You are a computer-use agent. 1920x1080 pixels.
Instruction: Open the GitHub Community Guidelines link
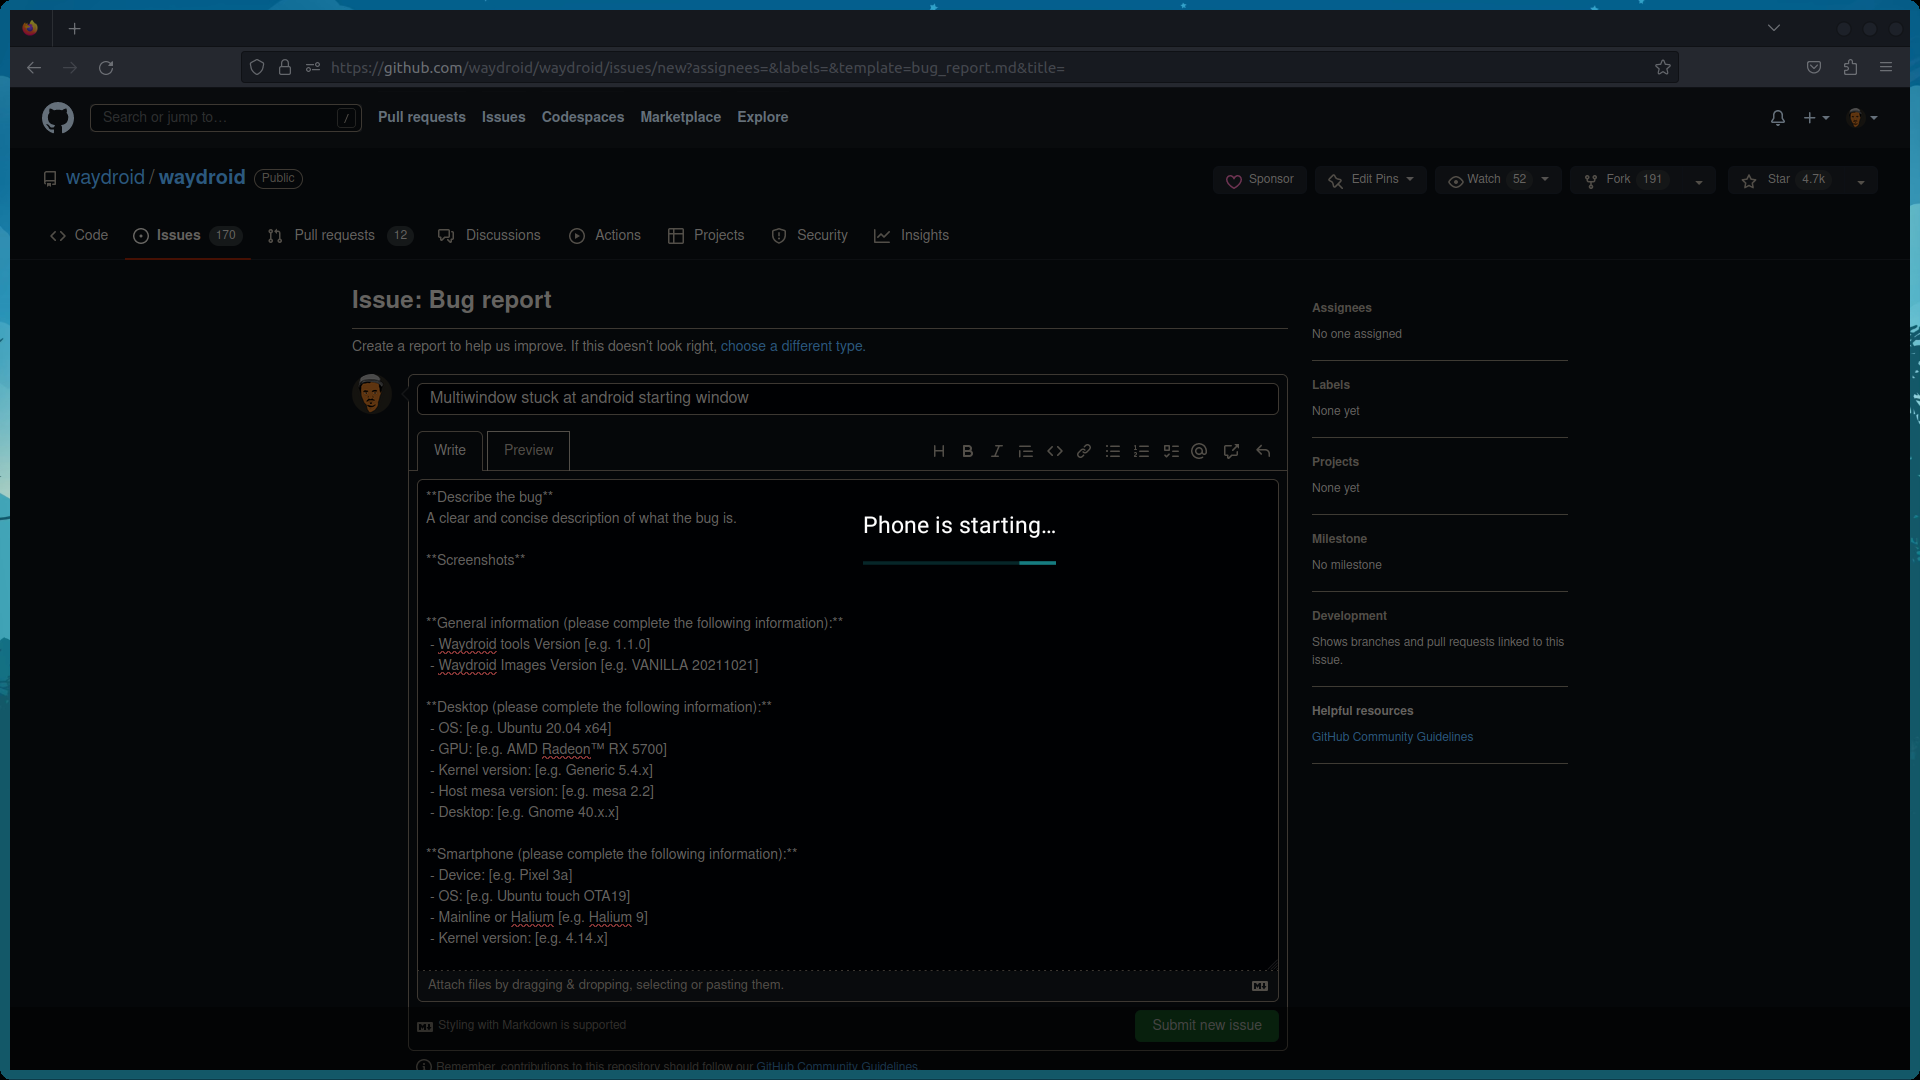pyautogui.click(x=1392, y=737)
